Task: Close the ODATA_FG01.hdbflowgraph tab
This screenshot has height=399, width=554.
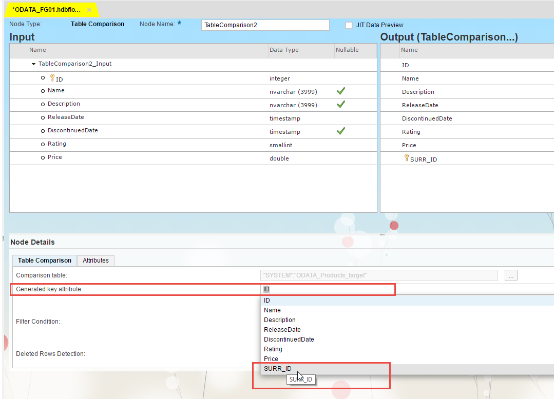Action: [89, 10]
